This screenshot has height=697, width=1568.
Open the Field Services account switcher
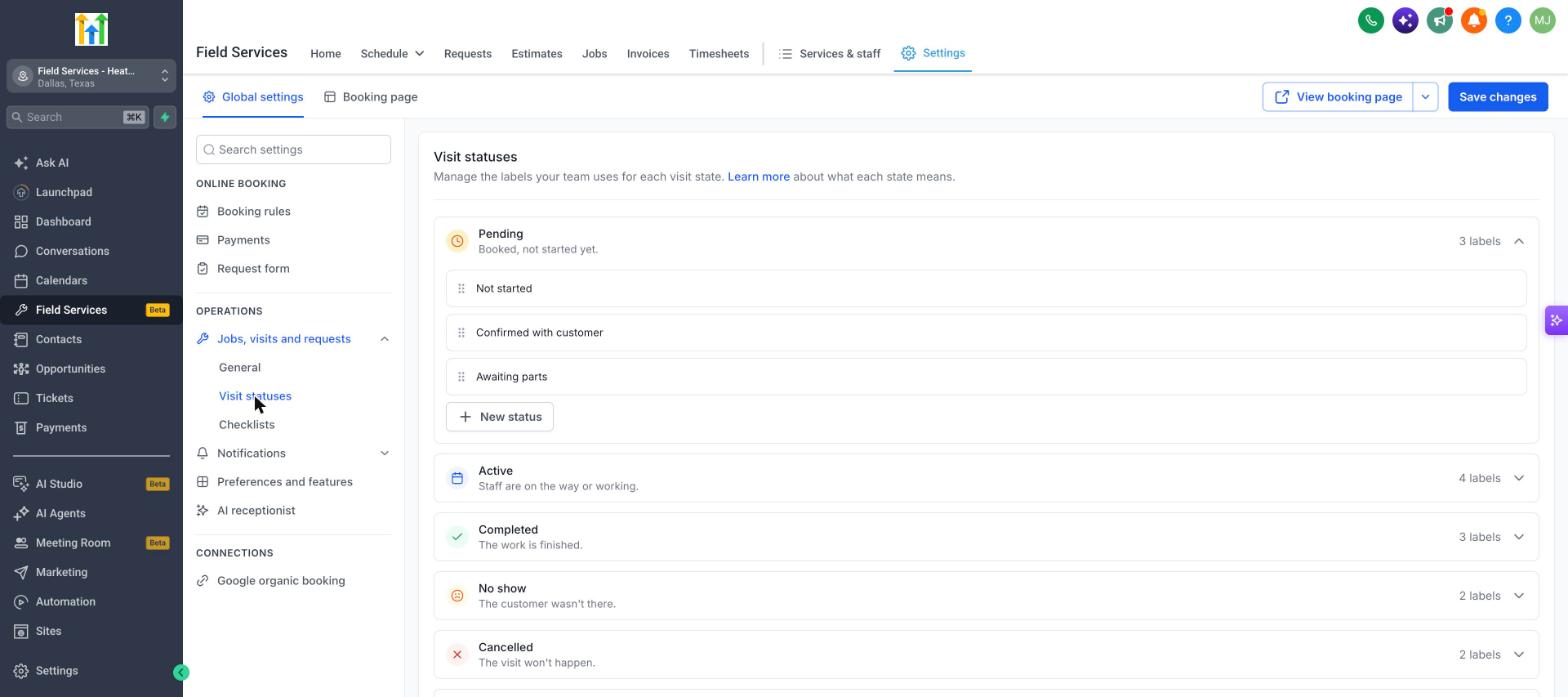pos(91,76)
